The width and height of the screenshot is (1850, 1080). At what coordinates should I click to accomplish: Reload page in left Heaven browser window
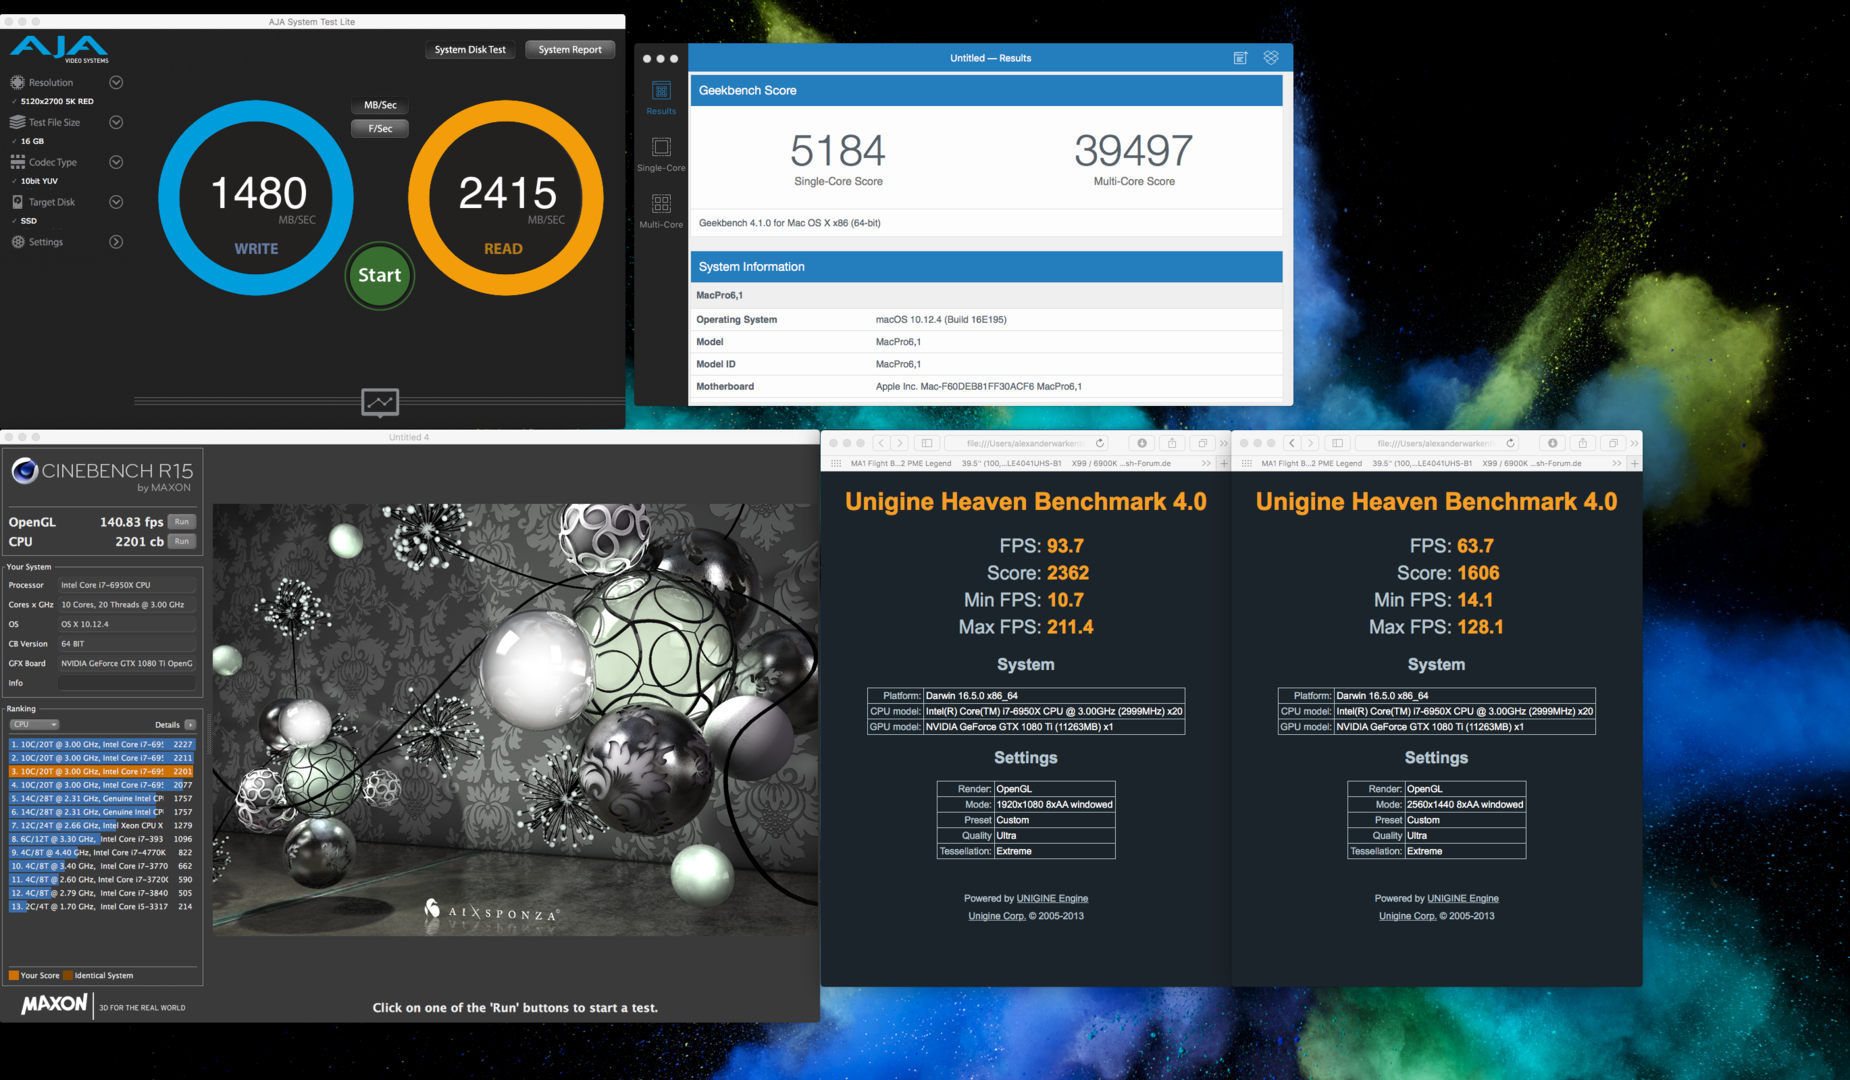click(1100, 443)
